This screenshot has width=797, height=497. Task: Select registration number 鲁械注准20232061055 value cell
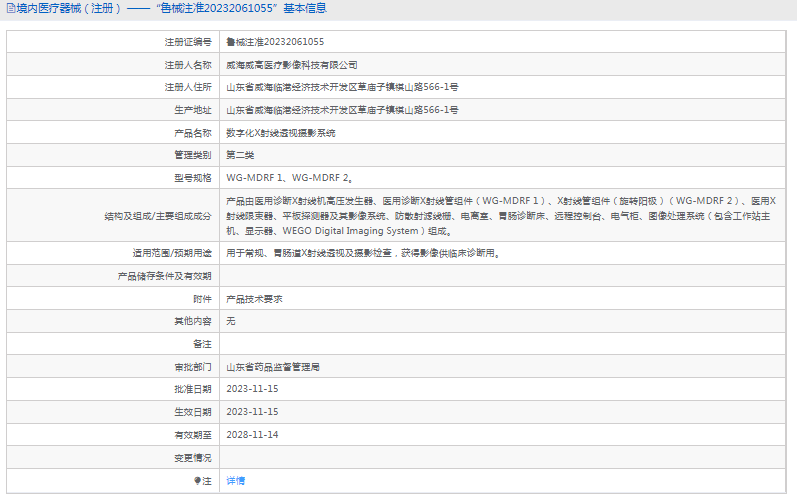[275, 42]
